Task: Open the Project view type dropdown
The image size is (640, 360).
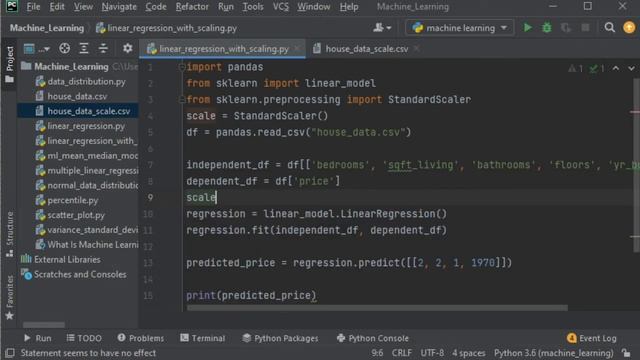Action: coord(37,49)
